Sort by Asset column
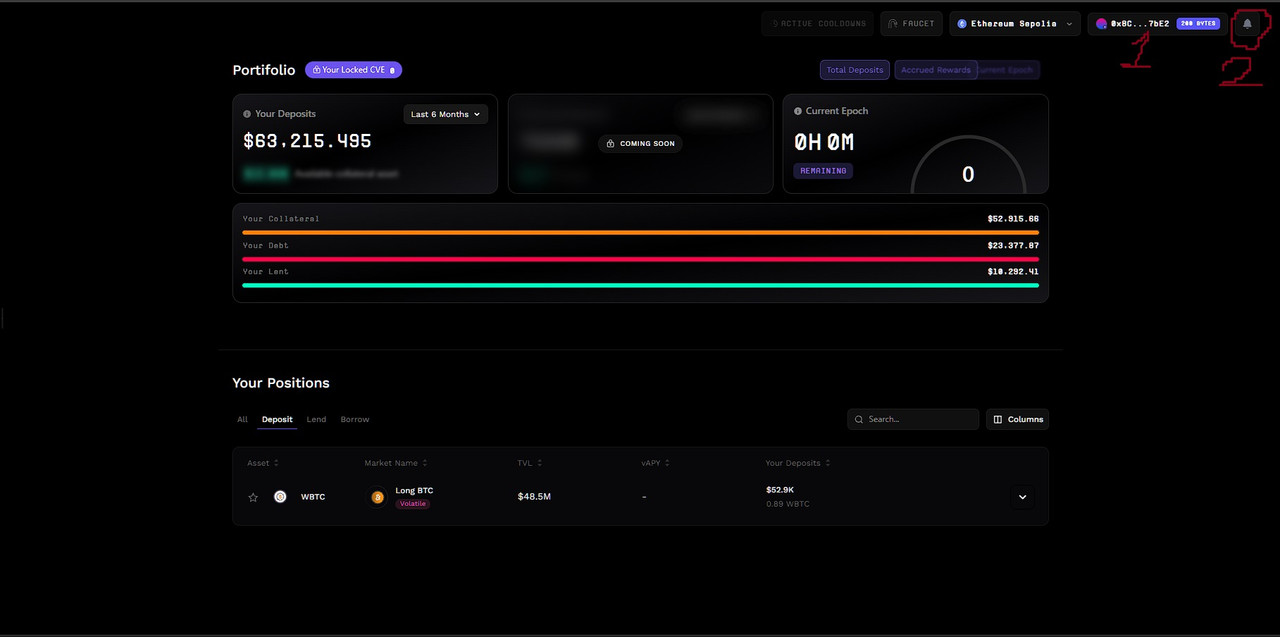Viewport: 1280px width, 637px height. pyautogui.click(x=262, y=463)
